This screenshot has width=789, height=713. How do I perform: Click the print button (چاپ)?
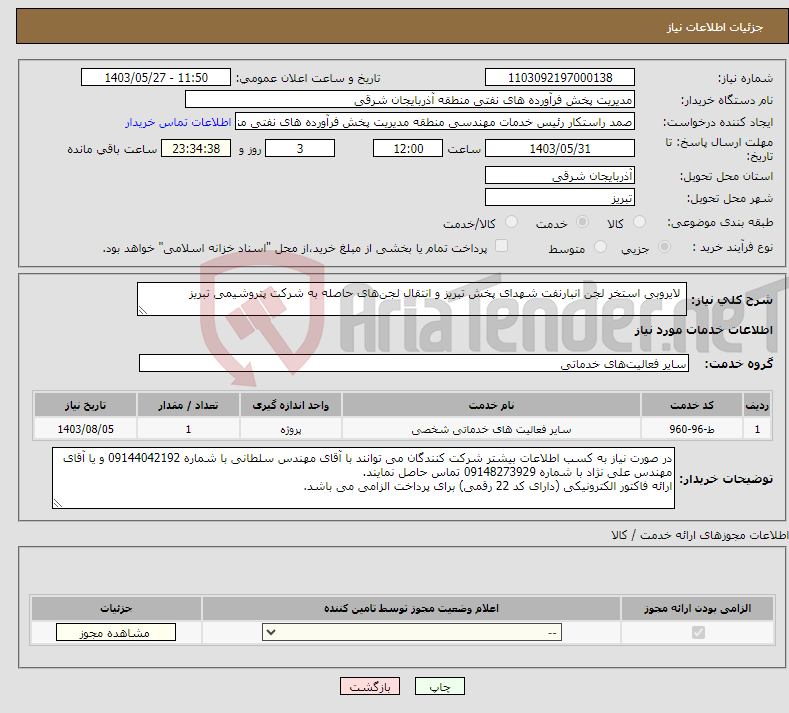click(x=439, y=686)
